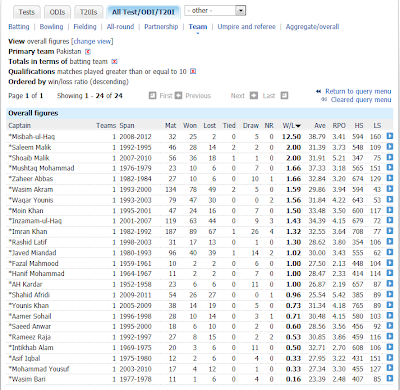
Task: Switch to the T20Is tab
Action: [x=88, y=12]
